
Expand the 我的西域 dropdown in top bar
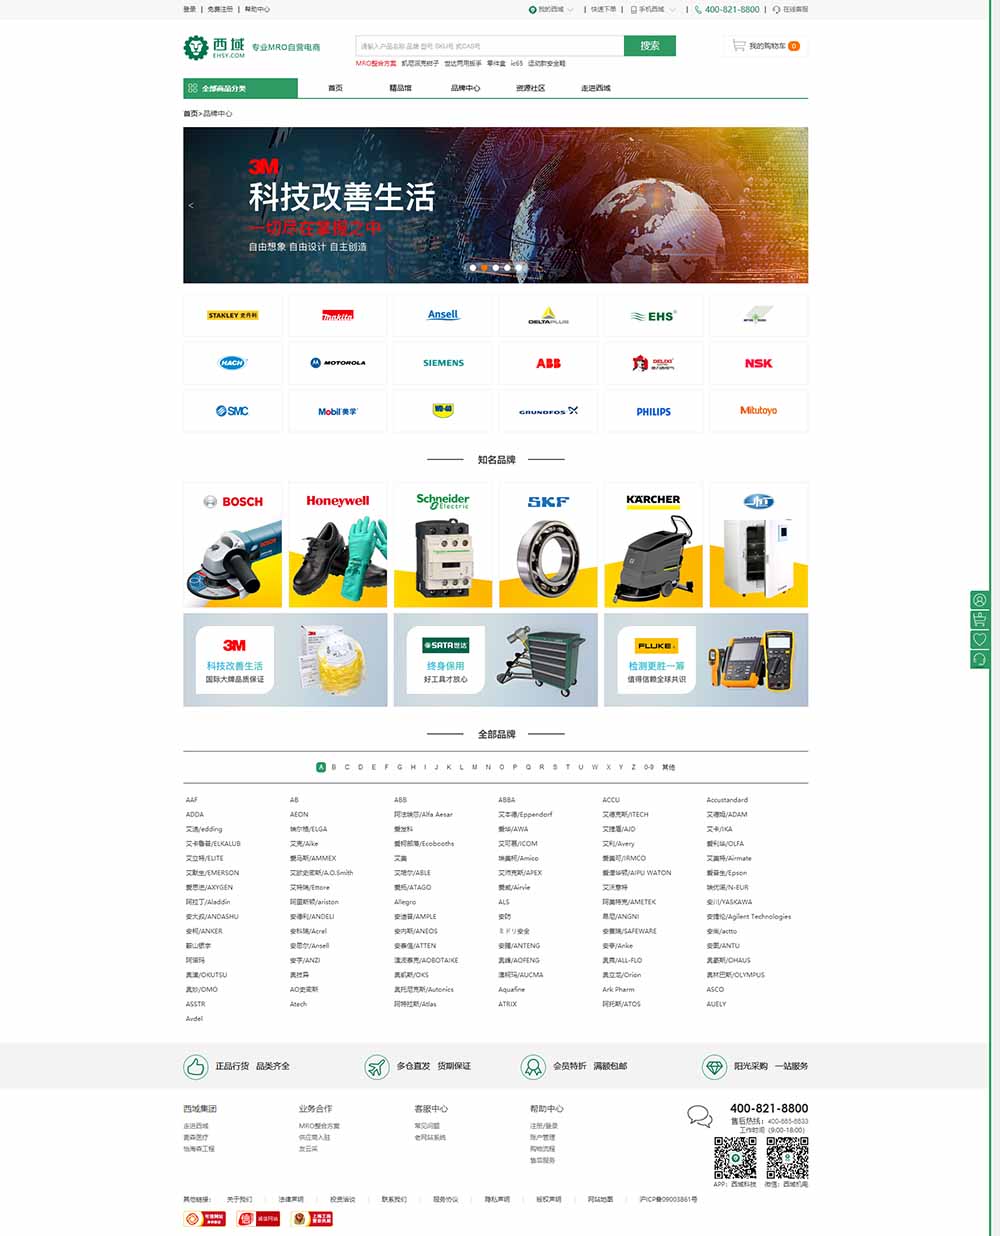pyautogui.click(x=551, y=9)
